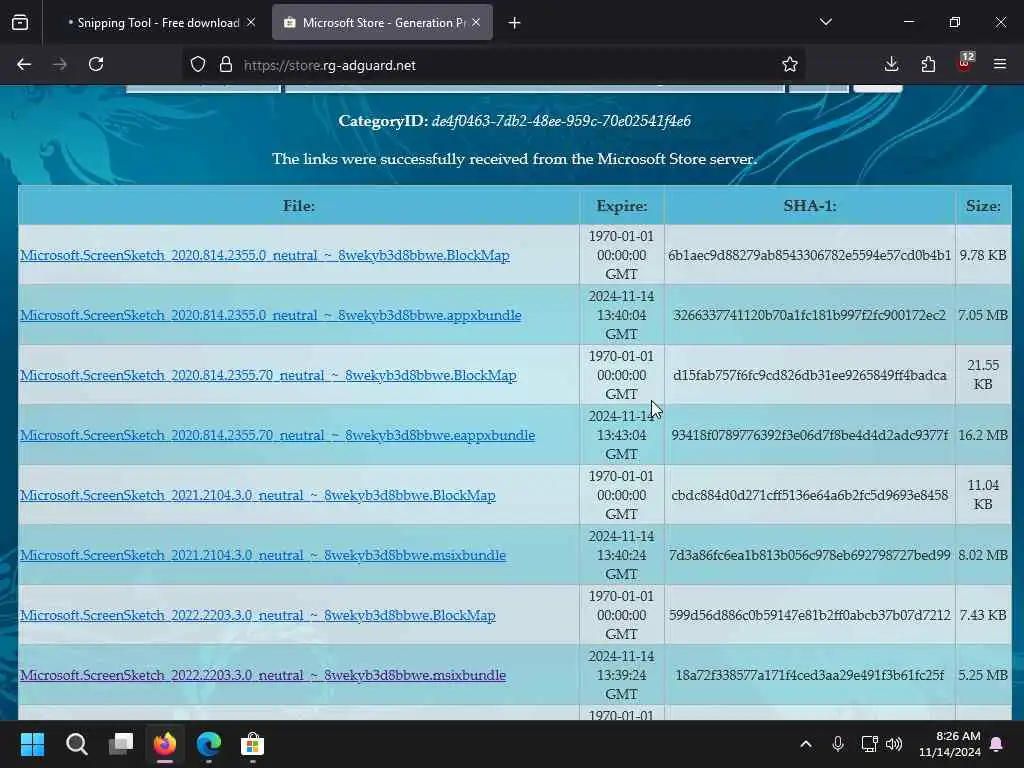Launch Microsoft Edge from taskbar
Screen dimensions: 1024x768
coord(209,744)
